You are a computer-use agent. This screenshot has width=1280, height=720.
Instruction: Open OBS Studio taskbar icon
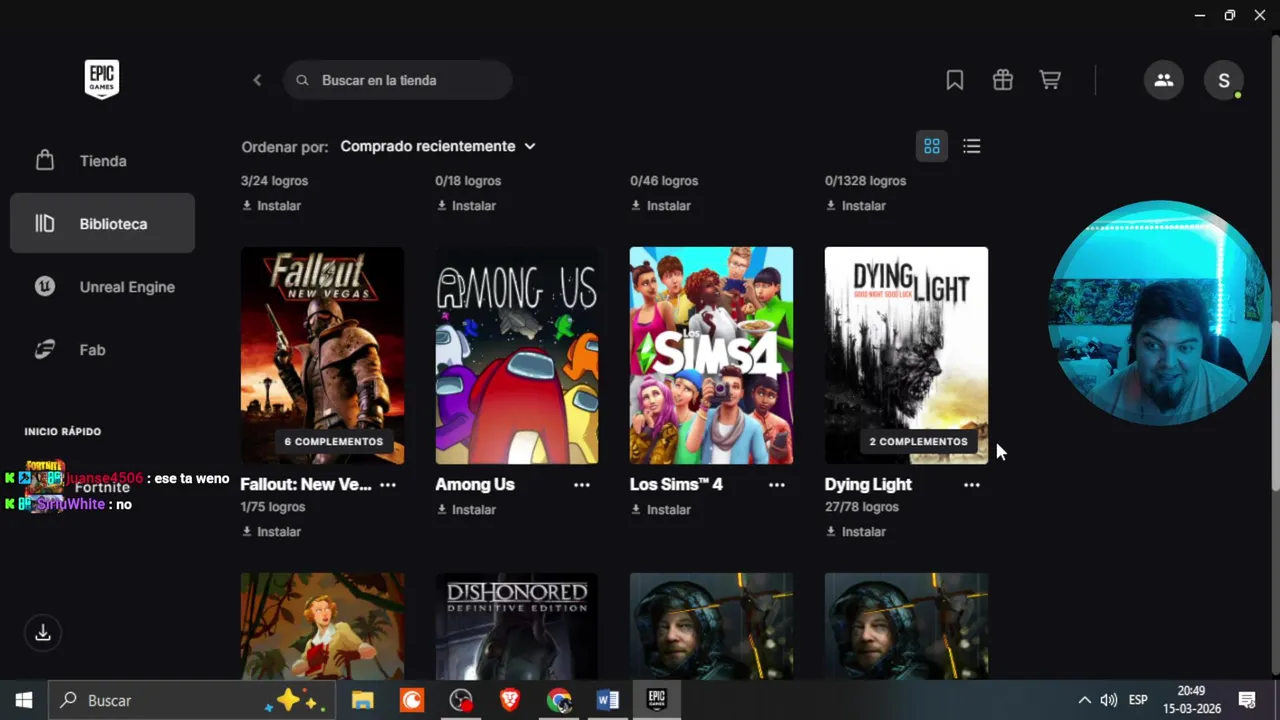tap(461, 700)
